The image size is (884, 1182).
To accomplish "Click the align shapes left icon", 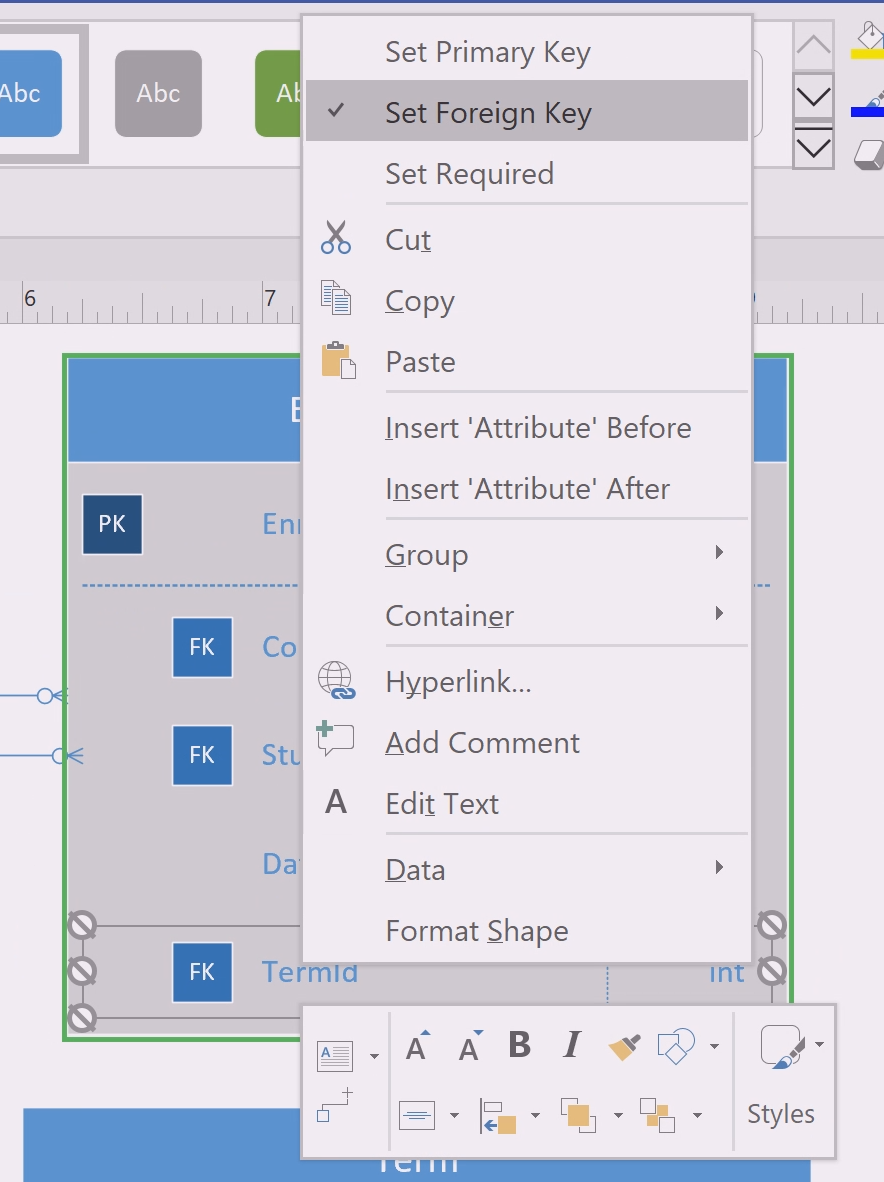I will click(x=497, y=1116).
